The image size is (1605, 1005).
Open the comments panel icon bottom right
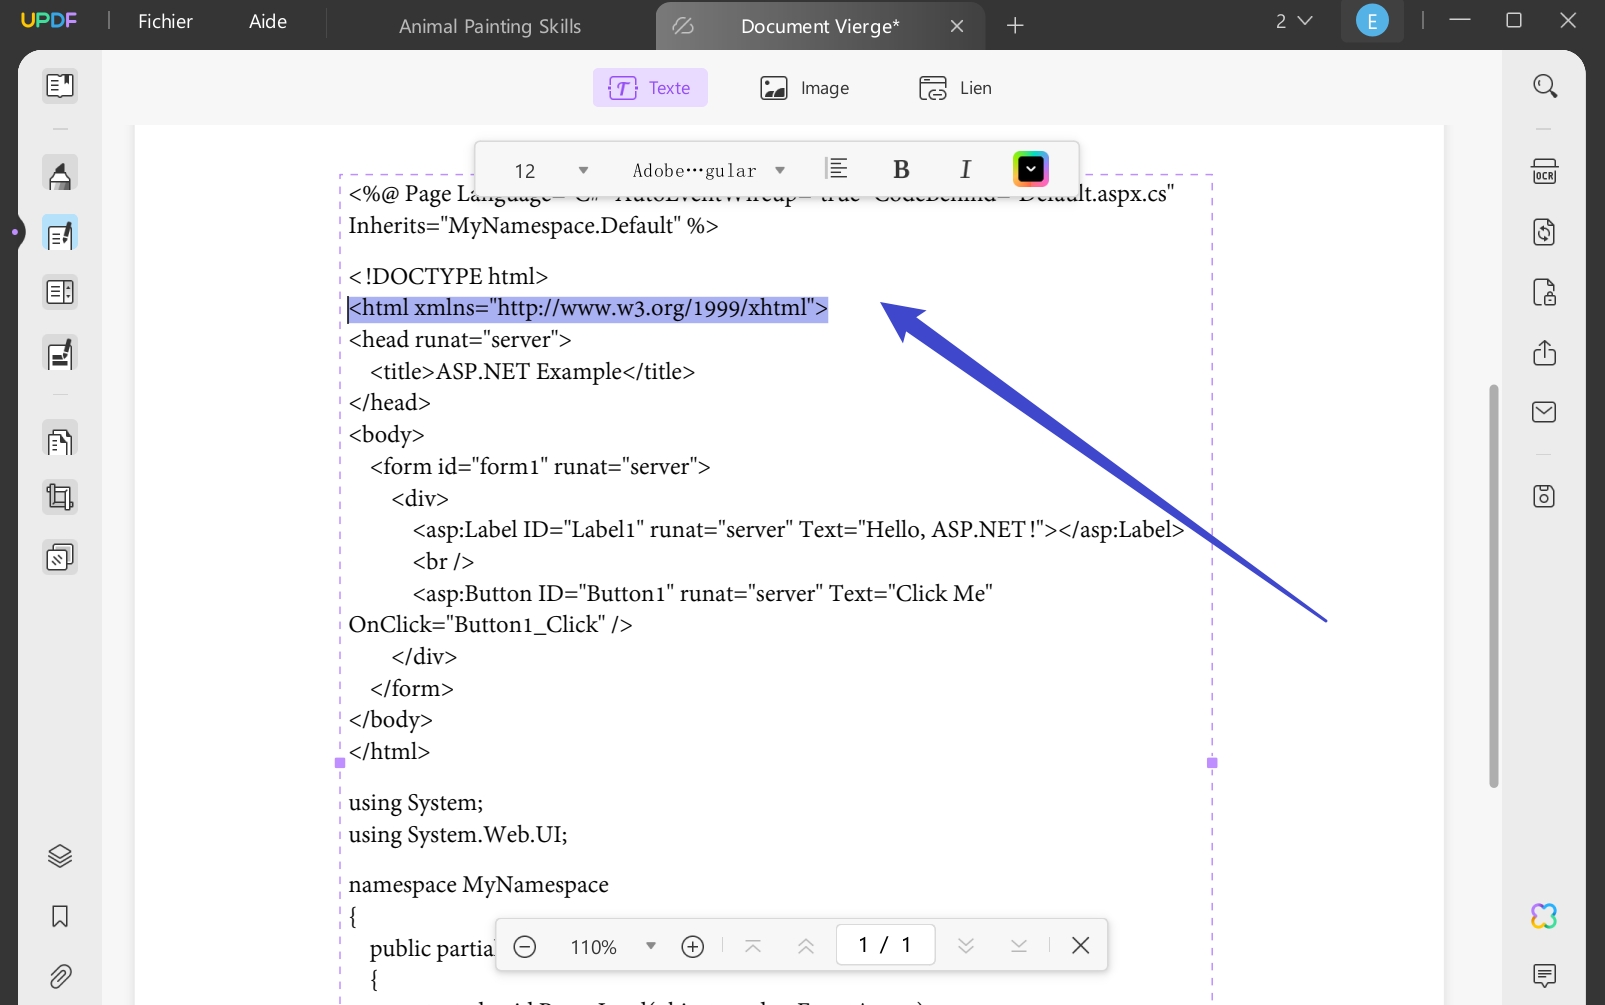(1545, 975)
